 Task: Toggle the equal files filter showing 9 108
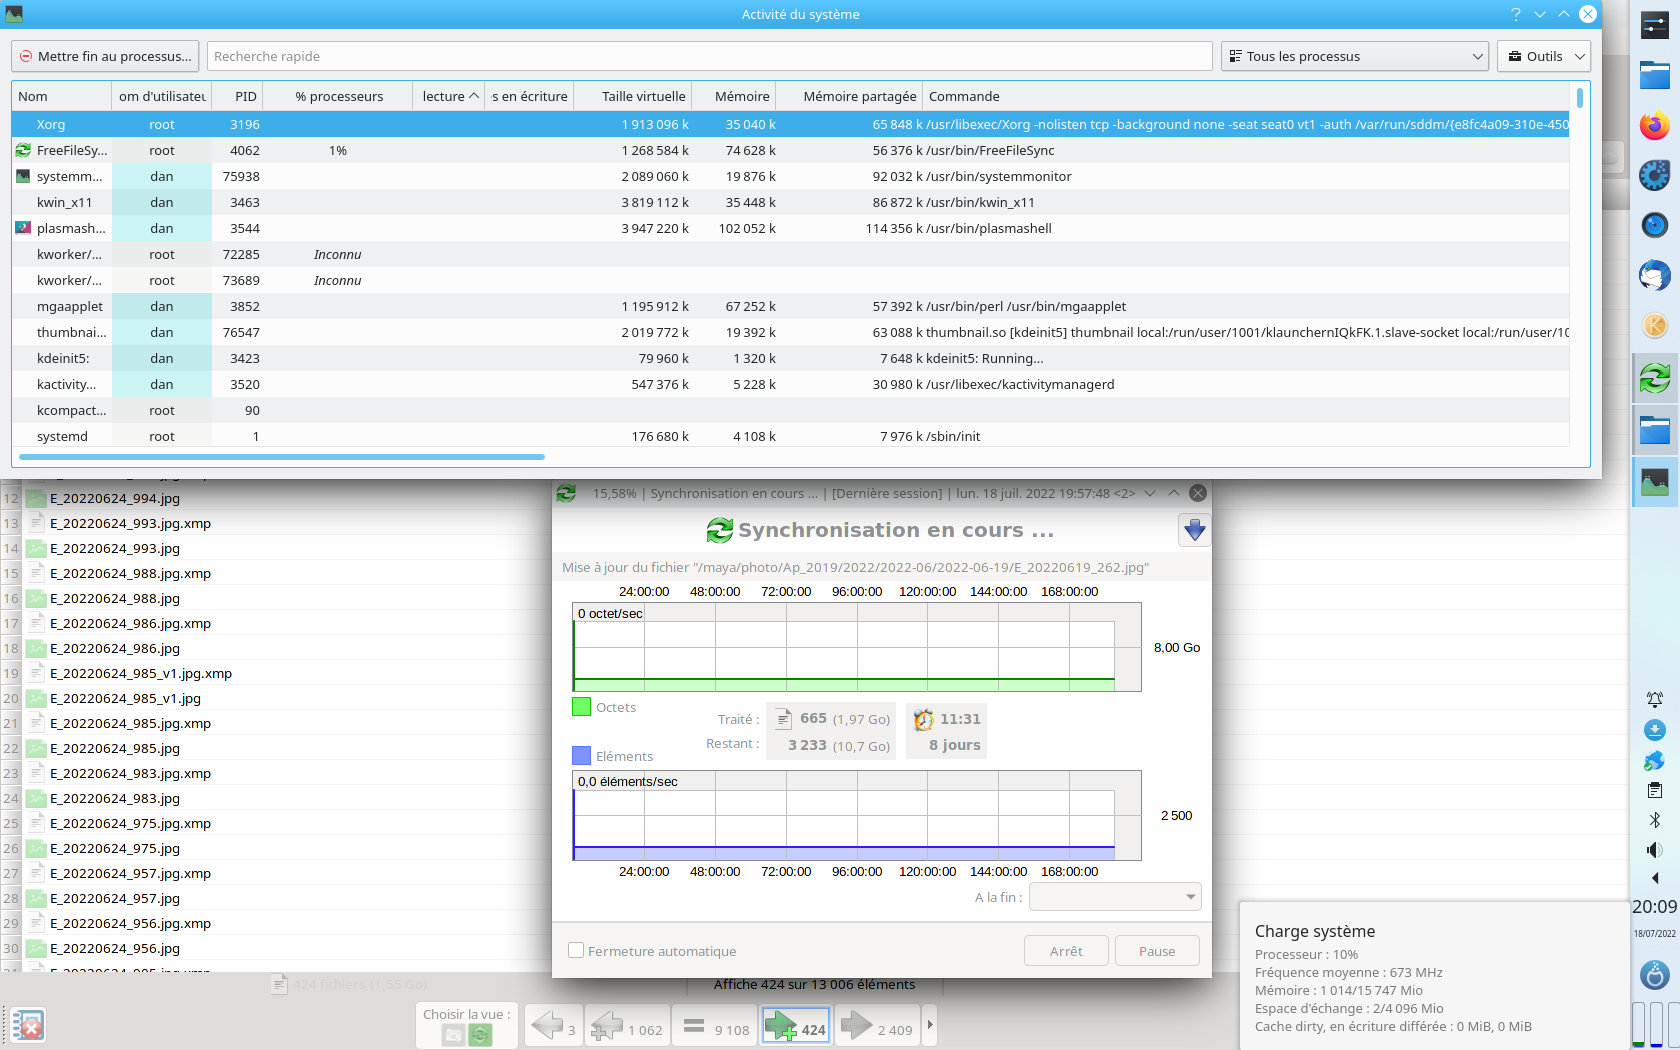715,1025
